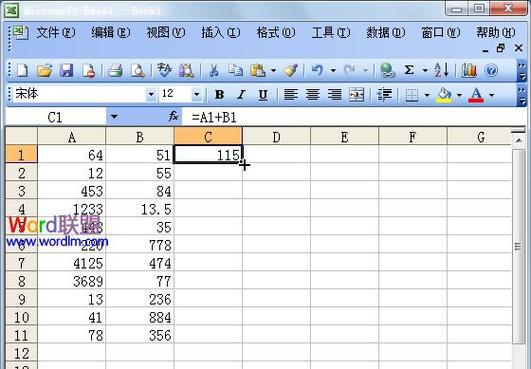Run the spelling check icon
The height and width of the screenshot is (369, 531).
(x=164, y=70)
